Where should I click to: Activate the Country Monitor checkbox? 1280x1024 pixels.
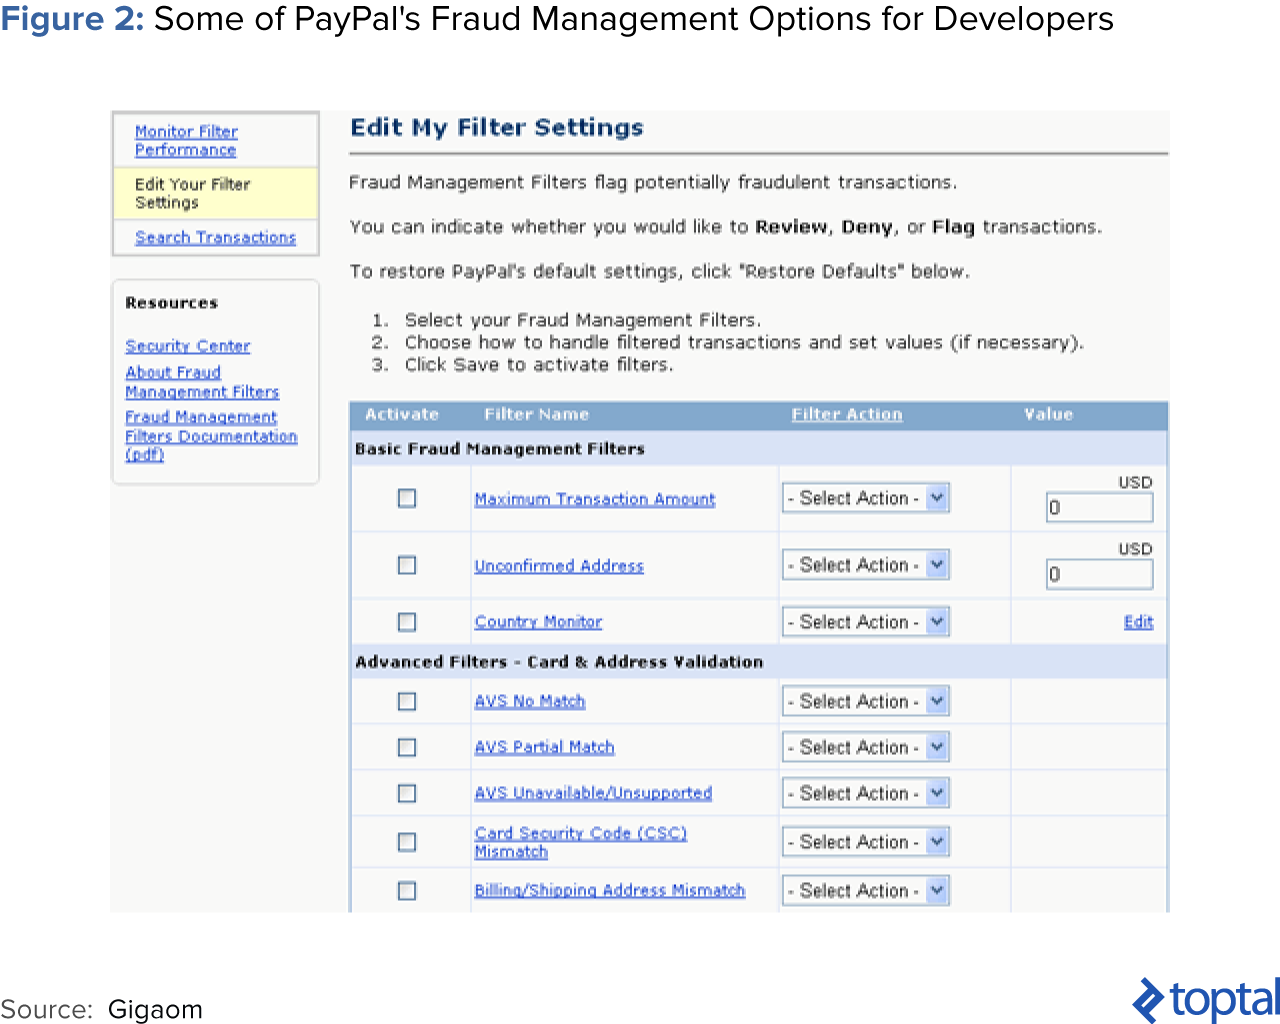coord(407,622)
